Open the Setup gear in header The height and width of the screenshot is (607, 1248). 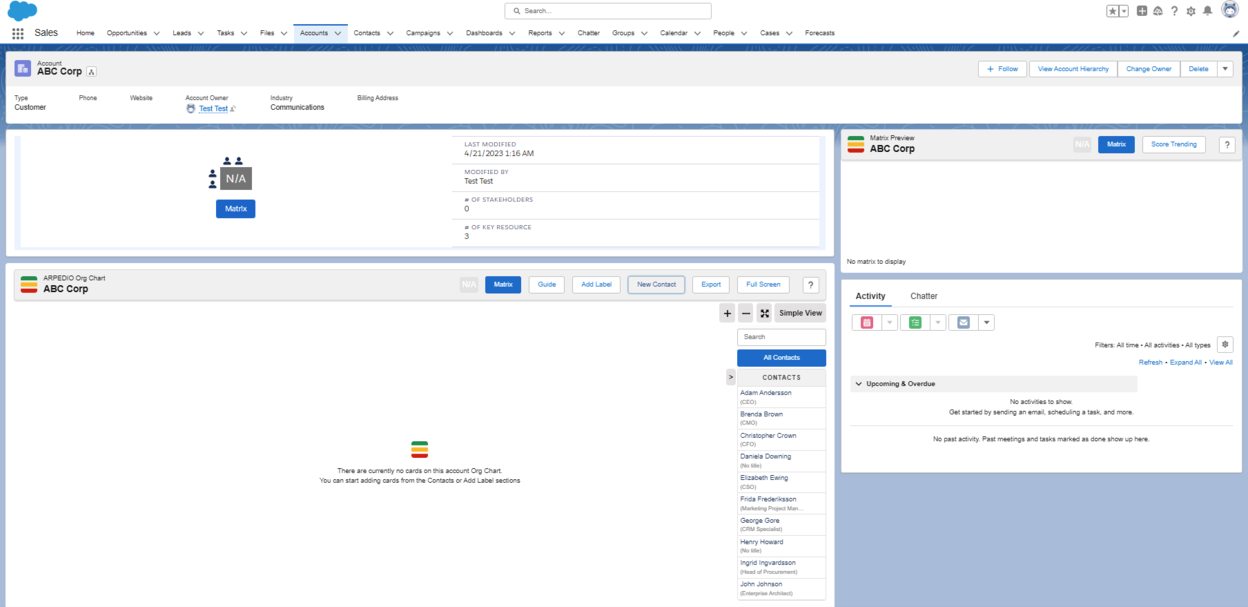pyautogui.click(x=1191, y=11)
